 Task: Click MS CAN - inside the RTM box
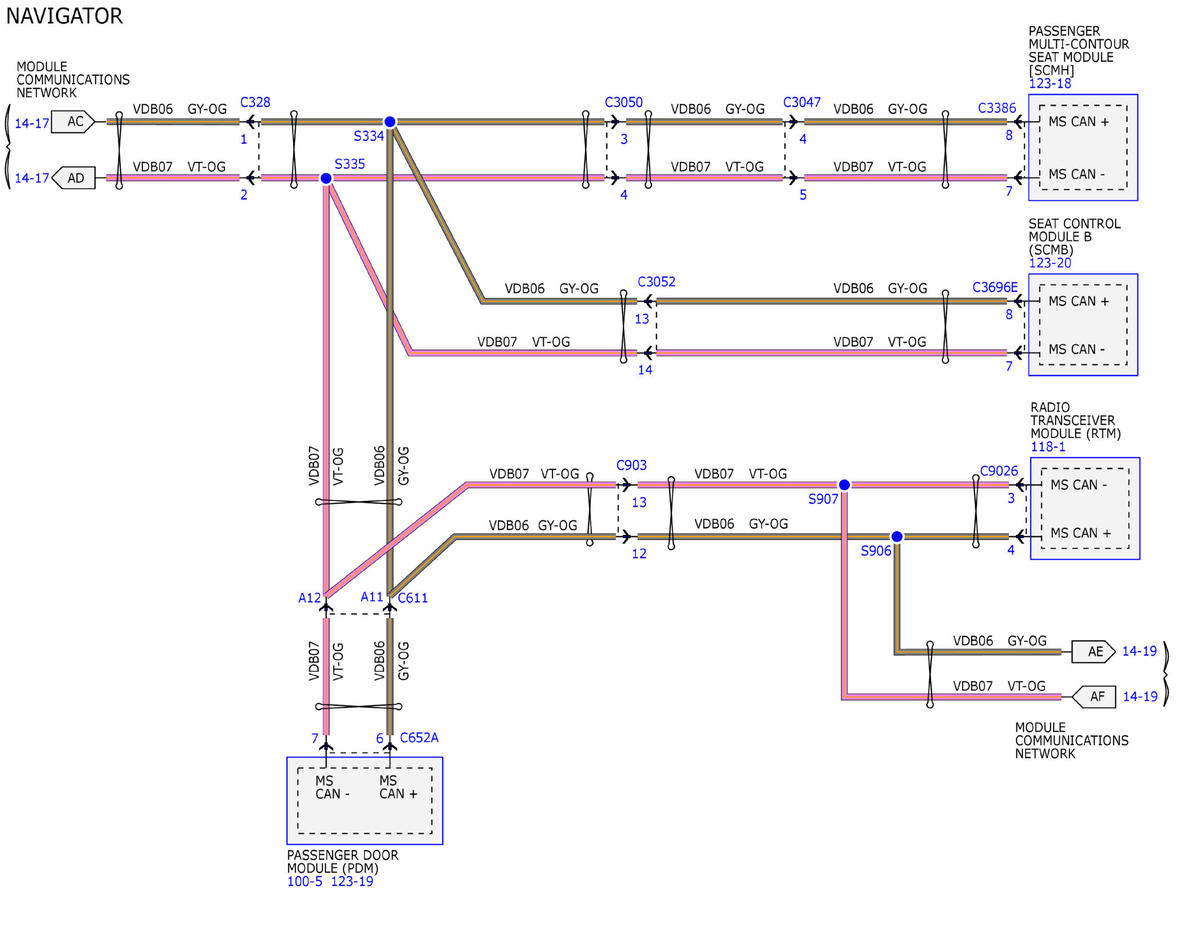(1078, 485)
